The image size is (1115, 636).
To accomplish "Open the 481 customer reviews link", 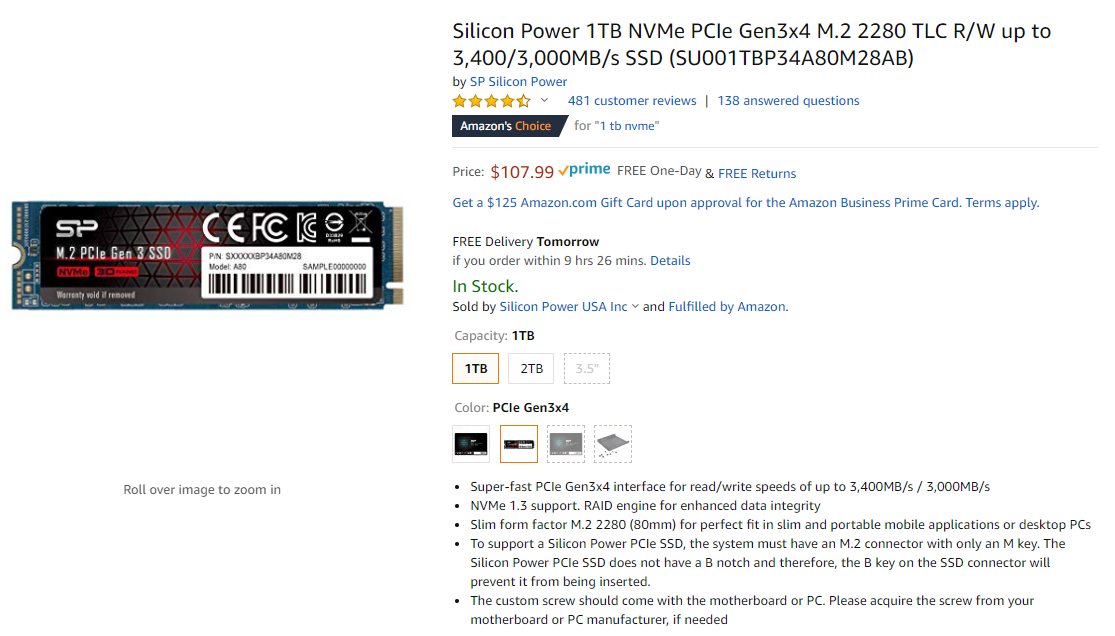I will (631, 101).
